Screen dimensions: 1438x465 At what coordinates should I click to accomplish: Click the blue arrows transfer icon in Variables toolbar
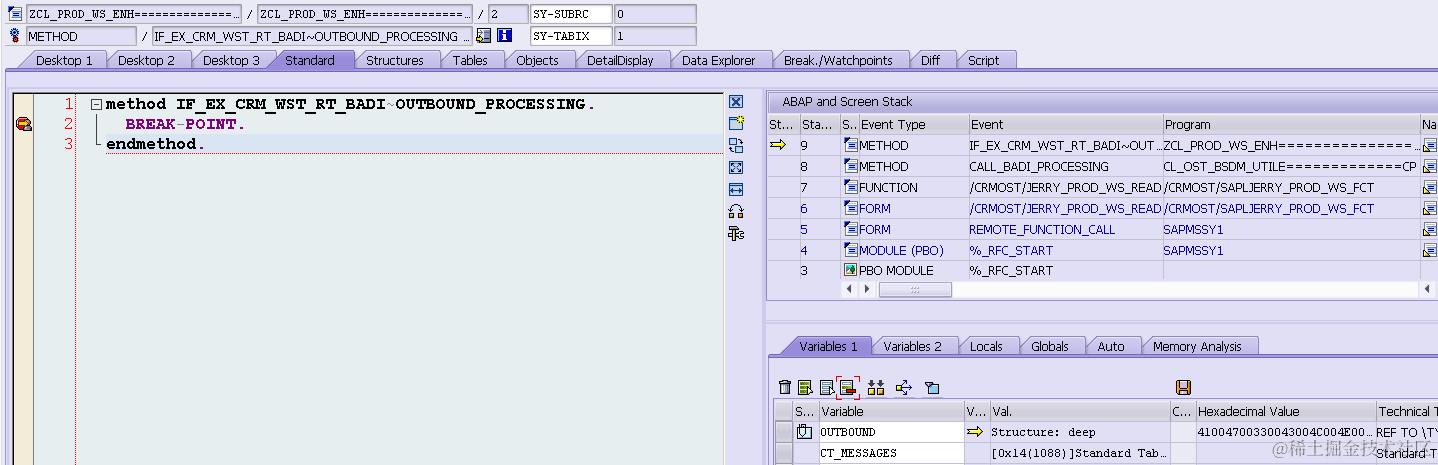904,387
